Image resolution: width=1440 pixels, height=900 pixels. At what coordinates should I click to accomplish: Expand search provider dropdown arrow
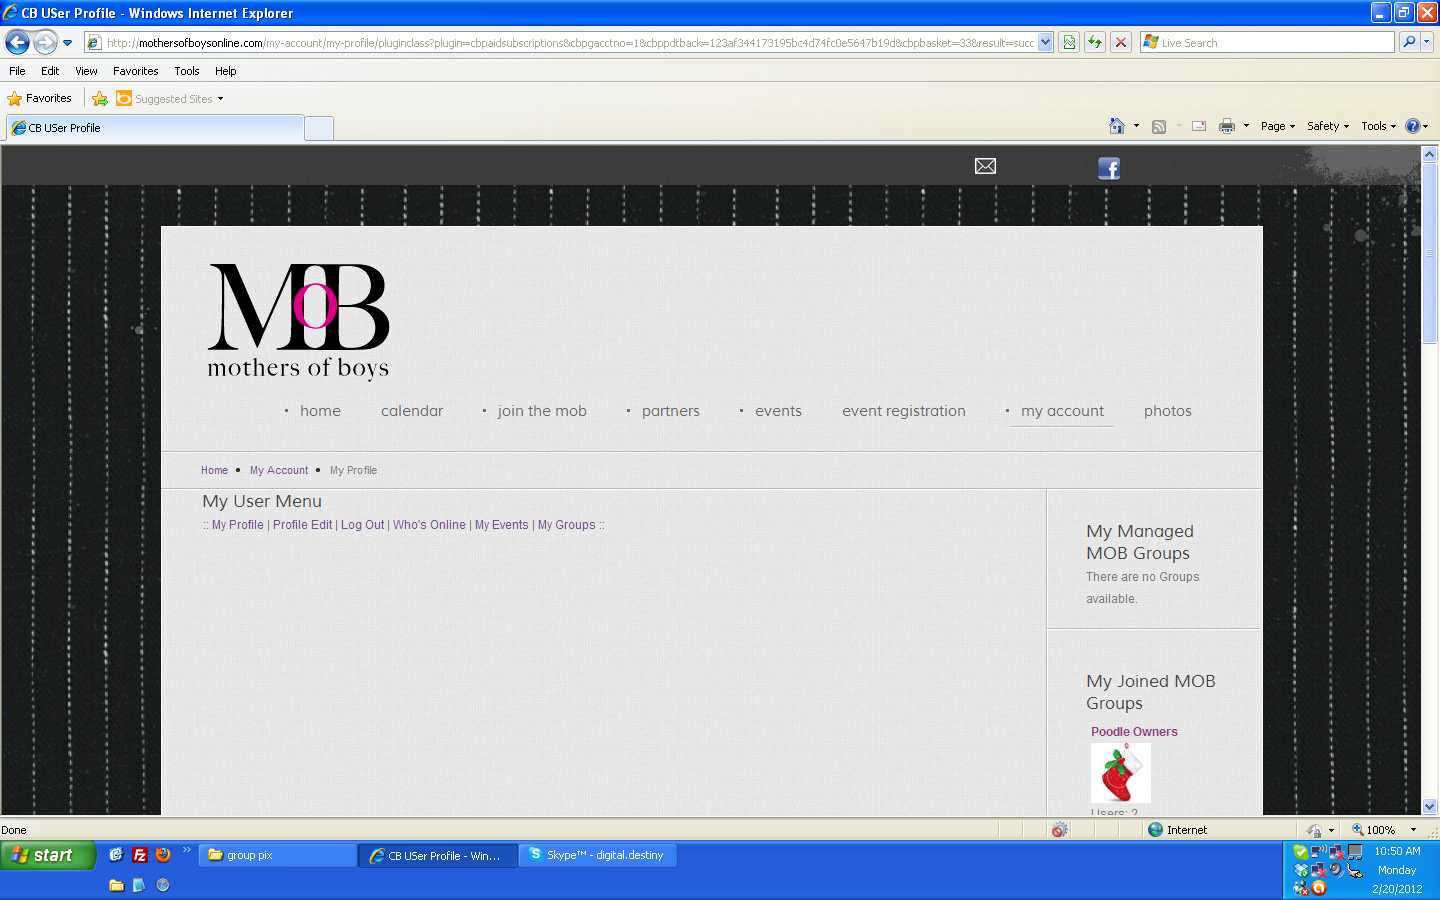(x=1428, y=42)
